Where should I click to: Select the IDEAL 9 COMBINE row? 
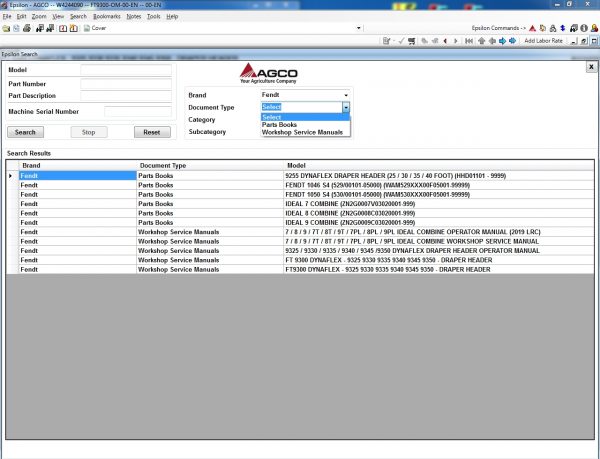point(300,223)
